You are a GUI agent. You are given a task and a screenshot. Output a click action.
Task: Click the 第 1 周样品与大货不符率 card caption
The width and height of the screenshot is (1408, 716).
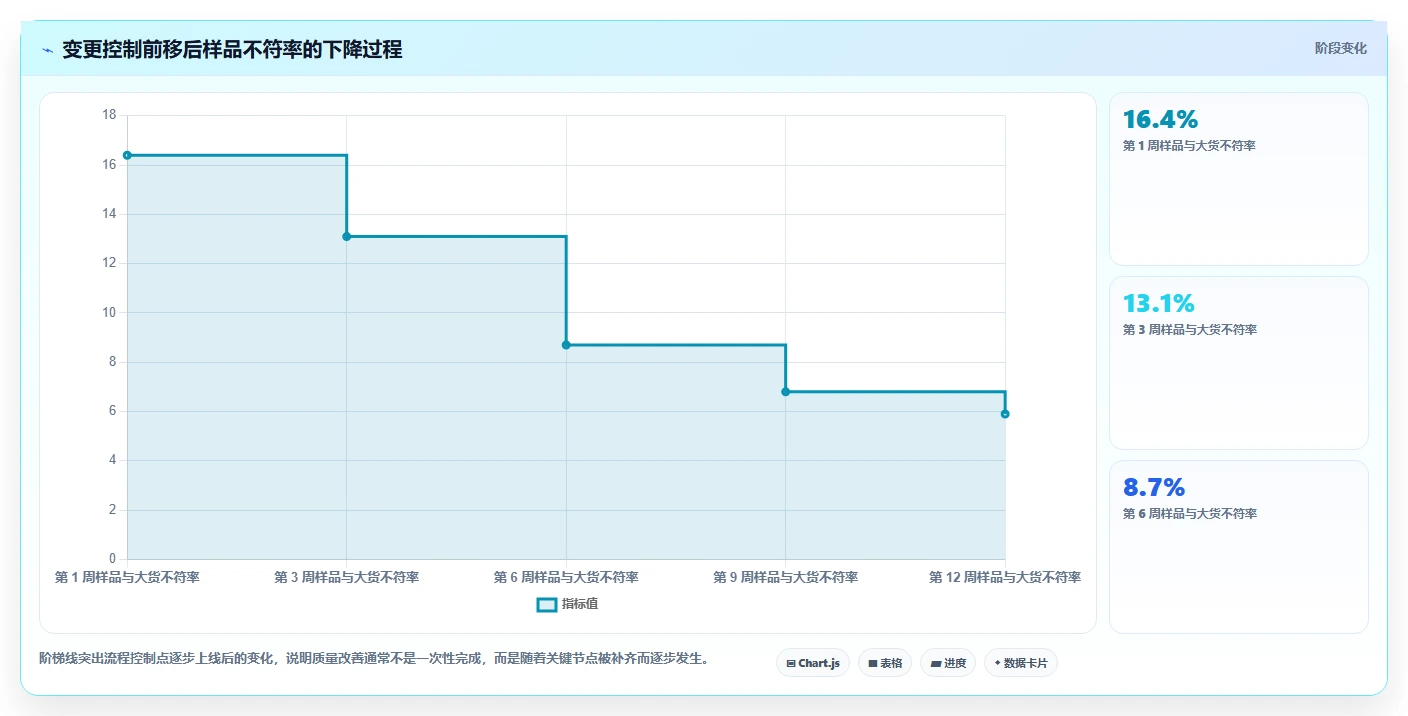pos(1189,146)
